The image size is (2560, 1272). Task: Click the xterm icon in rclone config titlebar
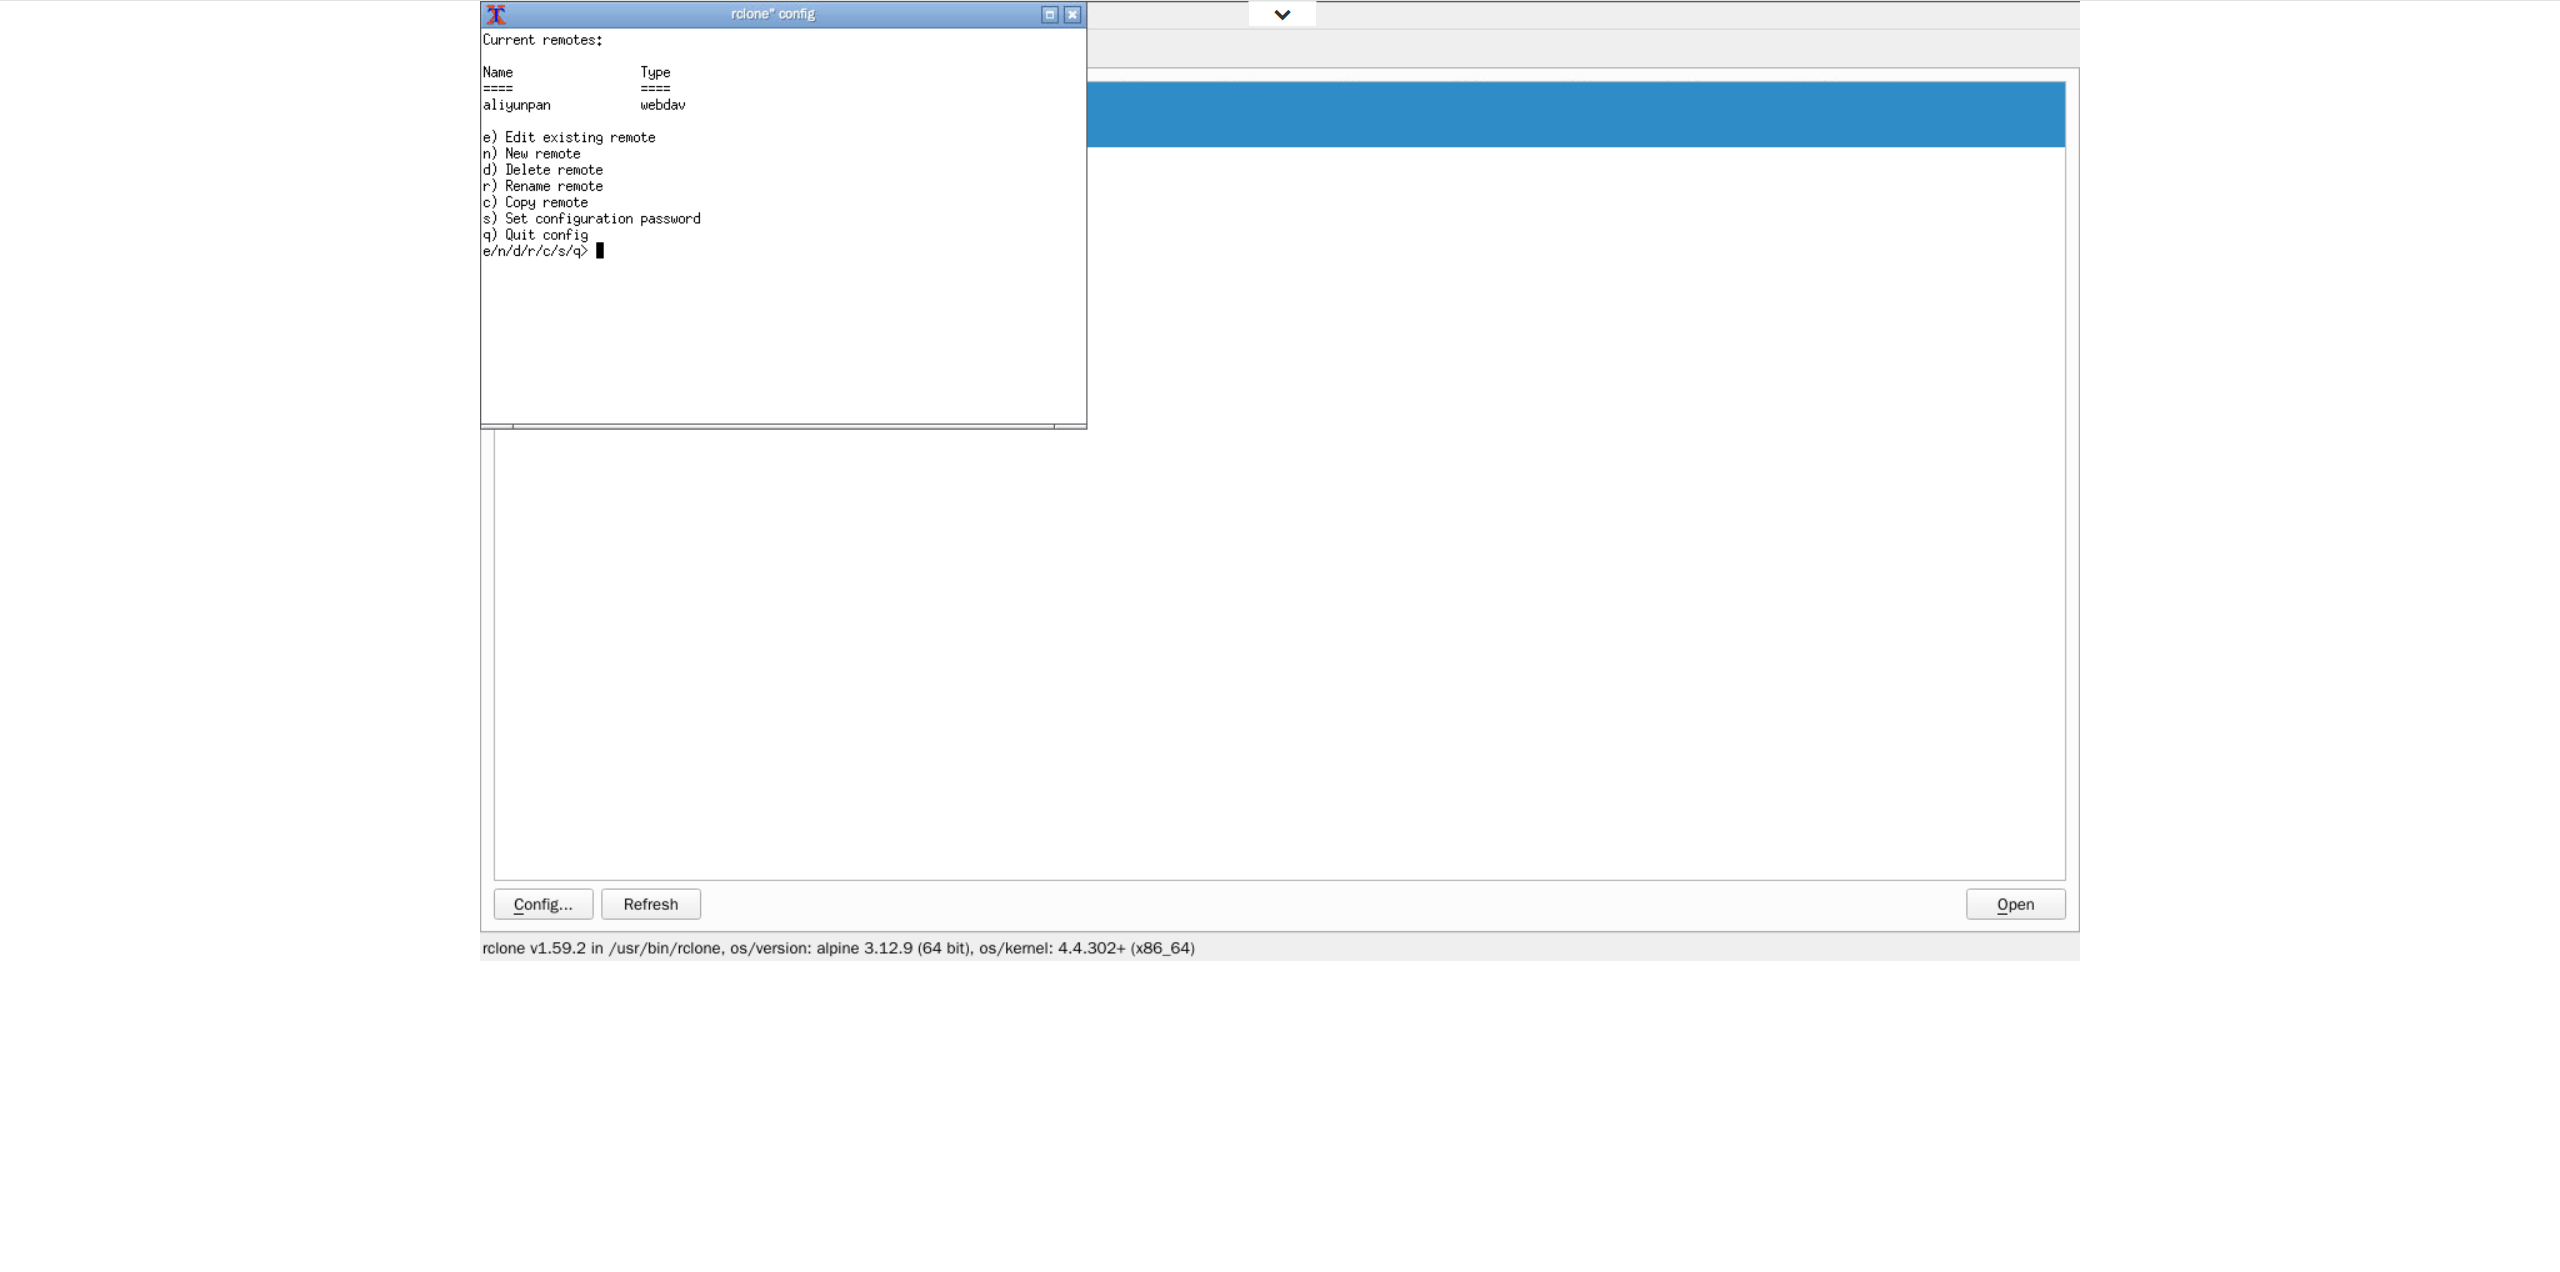tap(495, 14)
